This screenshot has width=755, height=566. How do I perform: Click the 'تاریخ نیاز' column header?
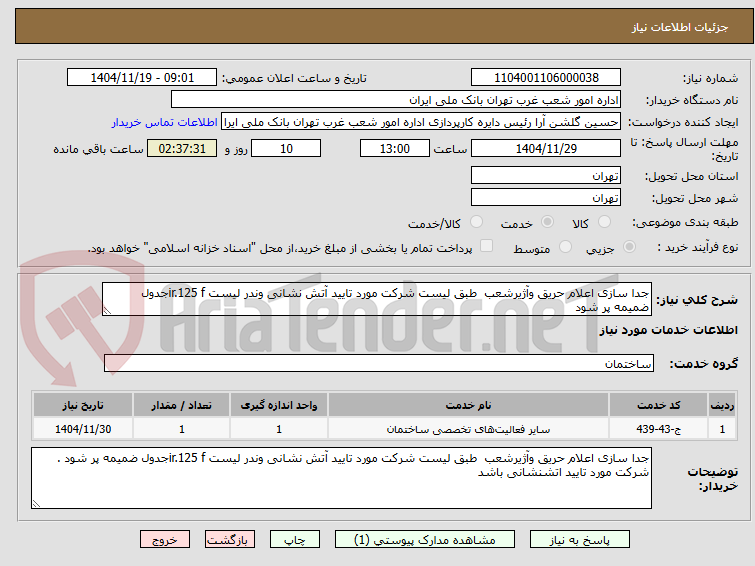83,405
